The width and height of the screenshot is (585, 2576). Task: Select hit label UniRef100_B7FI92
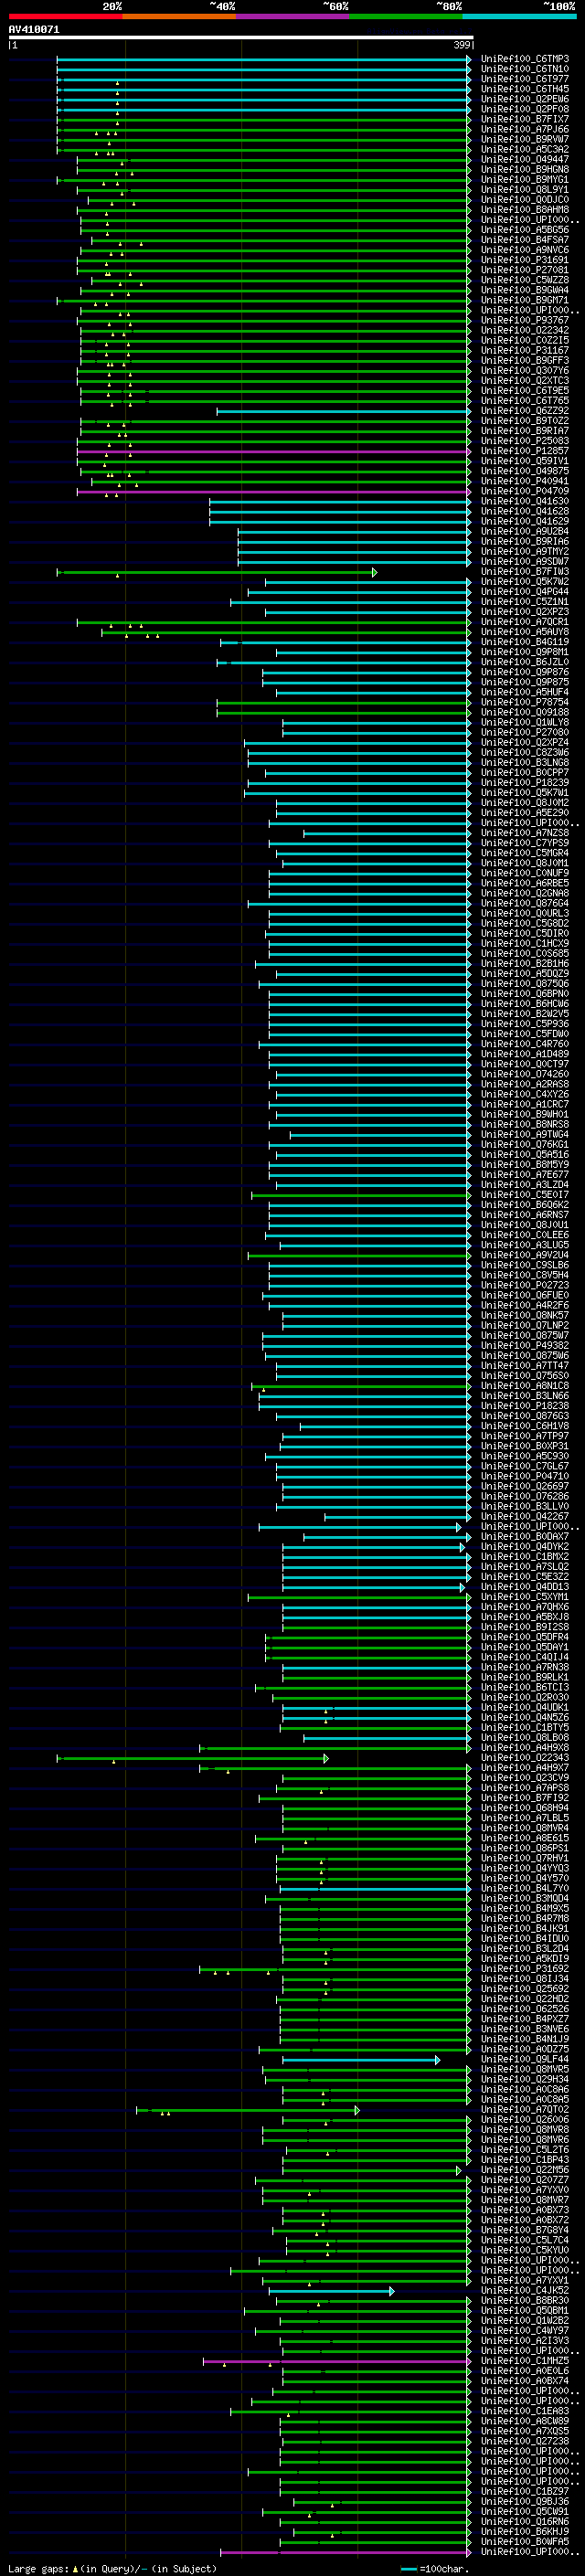525,1798
